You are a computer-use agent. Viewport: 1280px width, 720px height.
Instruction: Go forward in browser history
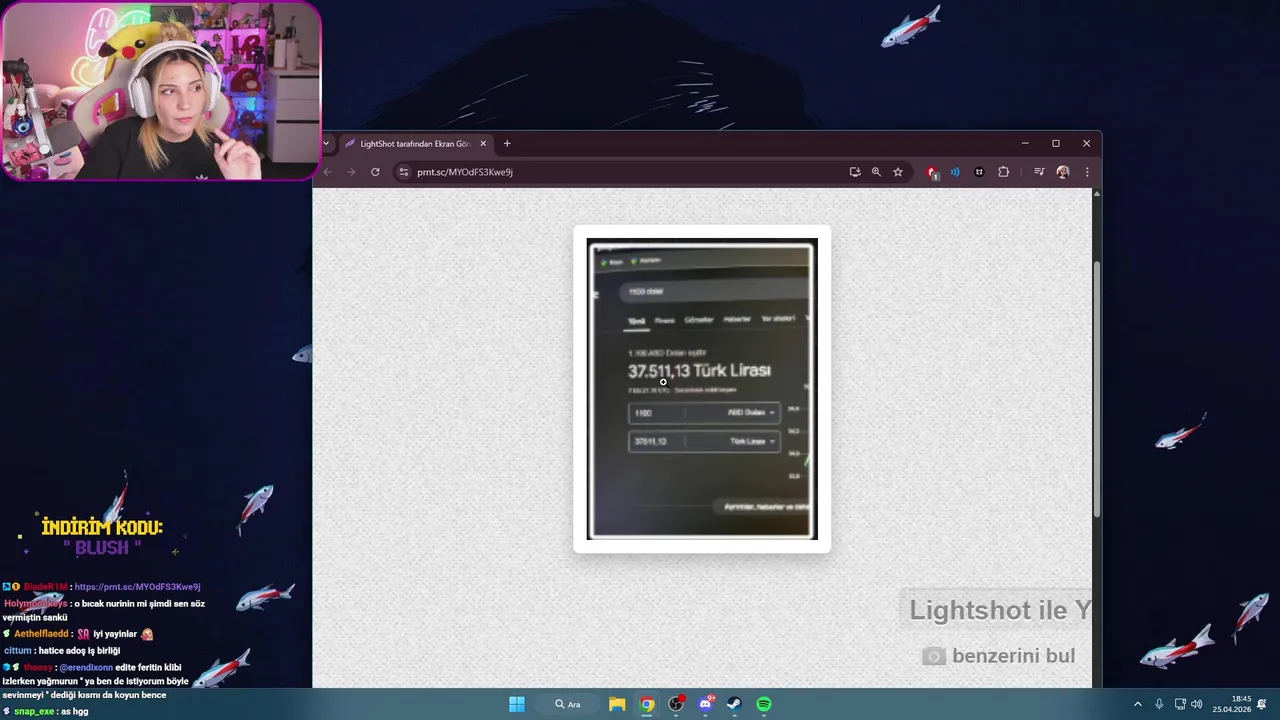(x=351, y=172)
